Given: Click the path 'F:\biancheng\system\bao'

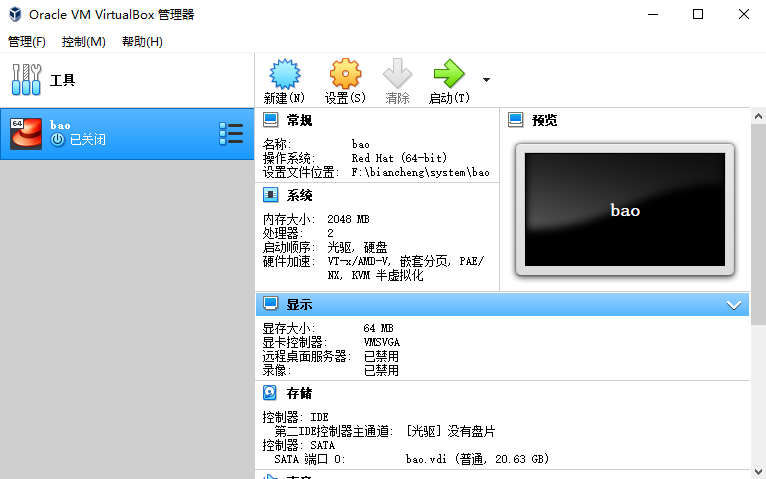Looking at the screenshot, I should [x=420, y=172].
